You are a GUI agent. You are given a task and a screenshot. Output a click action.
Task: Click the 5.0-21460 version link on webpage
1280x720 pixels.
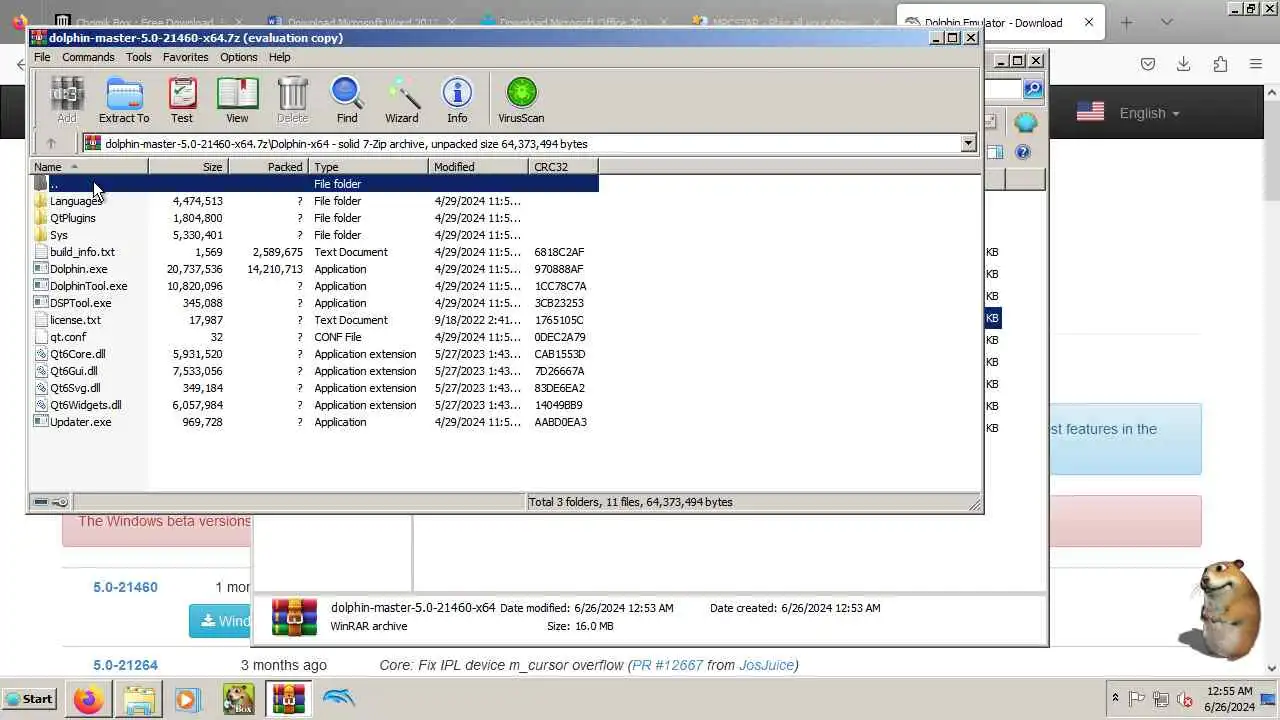125,587
